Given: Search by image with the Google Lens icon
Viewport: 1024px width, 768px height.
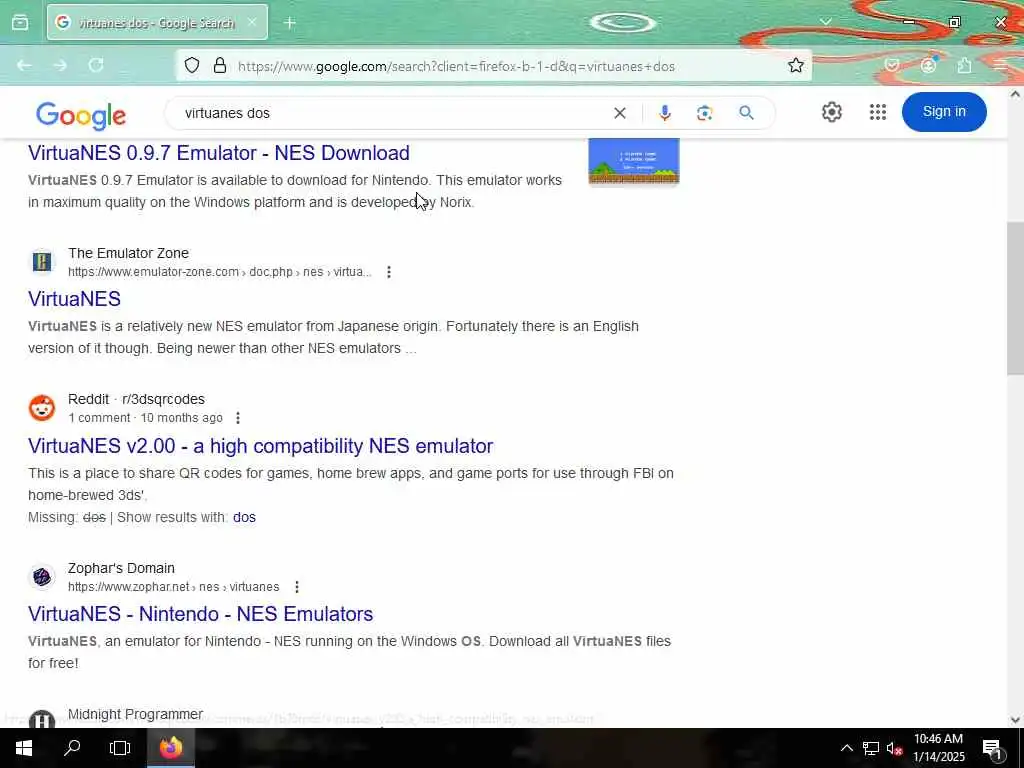Looking at the screenshot, I should point(704,113).
